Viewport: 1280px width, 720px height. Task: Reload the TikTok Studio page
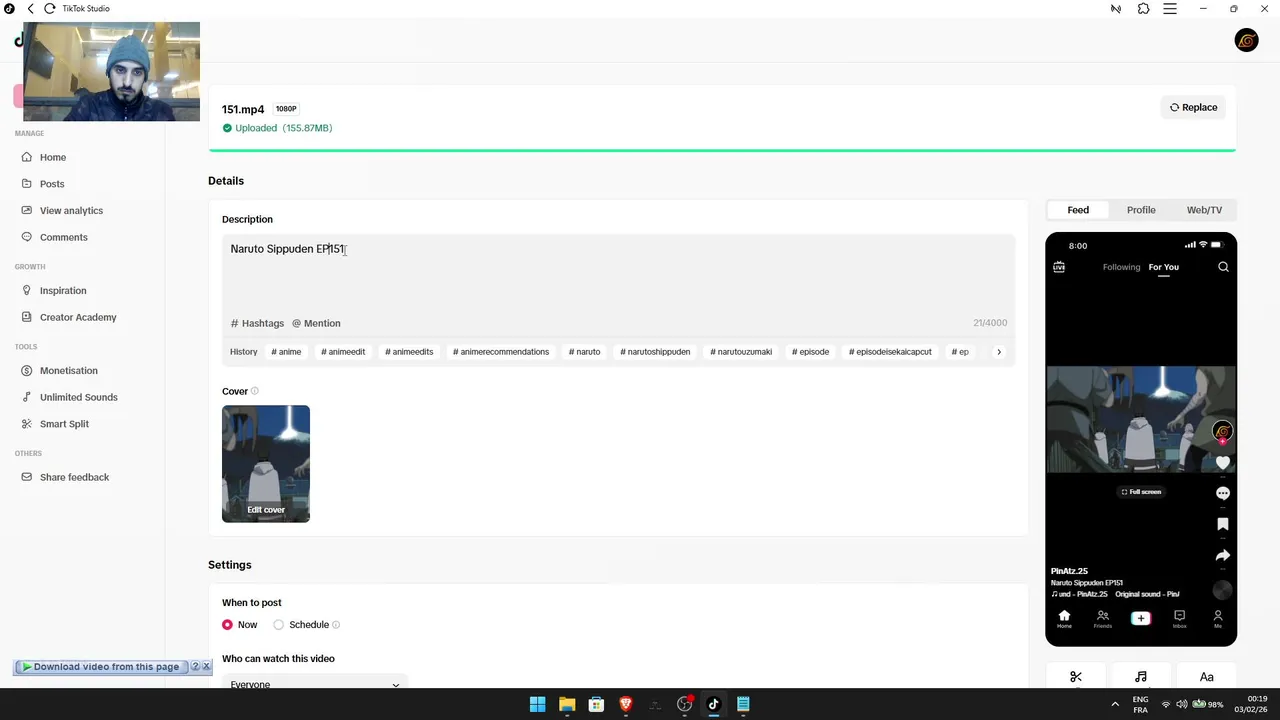point(50,9)
